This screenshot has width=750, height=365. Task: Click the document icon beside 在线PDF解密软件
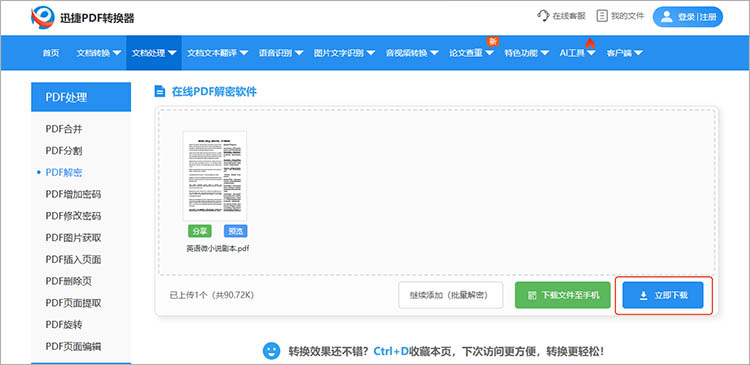[x=160, y=91]
